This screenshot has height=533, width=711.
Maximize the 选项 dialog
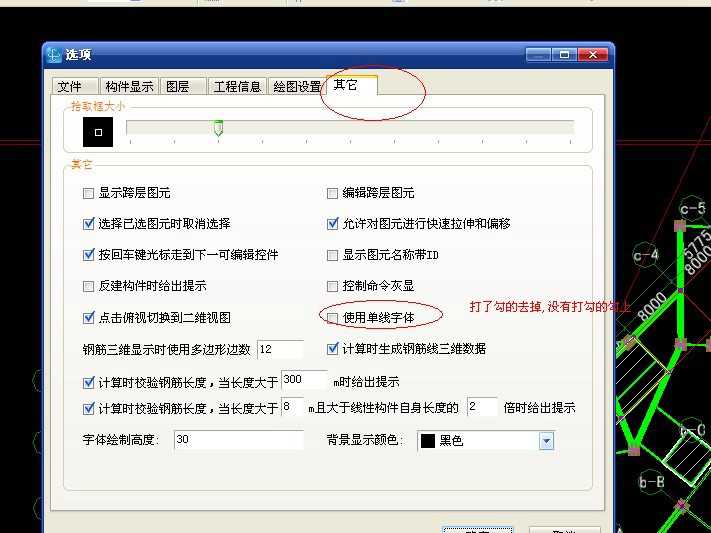[x=564, y=55]
